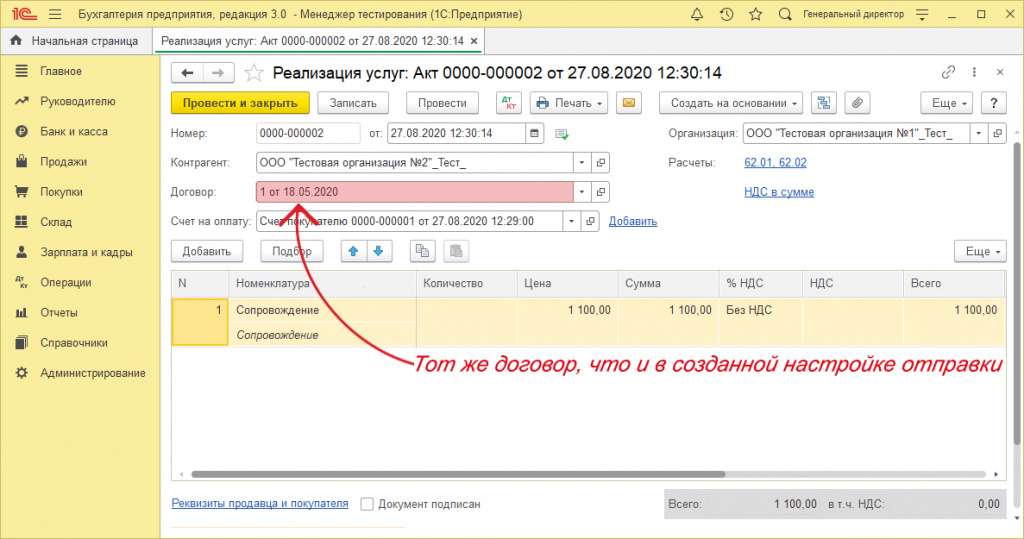
Task: Paste rows icon in table toolbar
Action: point(456,252)
